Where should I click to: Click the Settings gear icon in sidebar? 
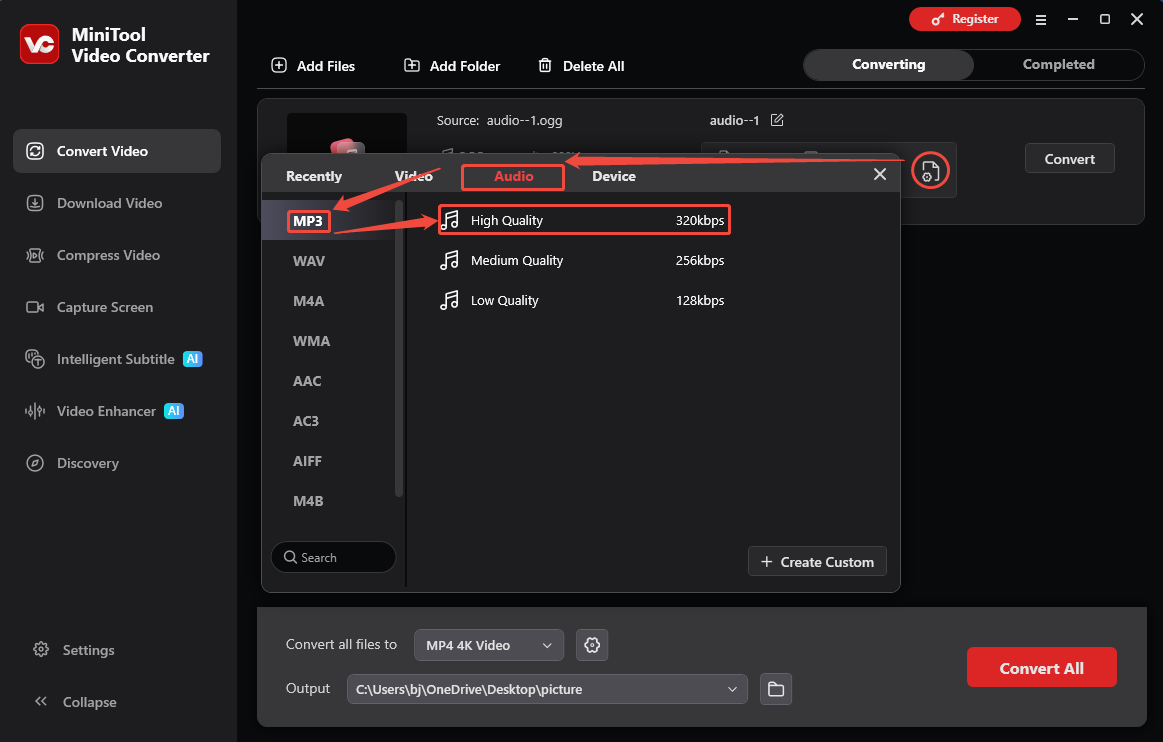coord(41,649)
